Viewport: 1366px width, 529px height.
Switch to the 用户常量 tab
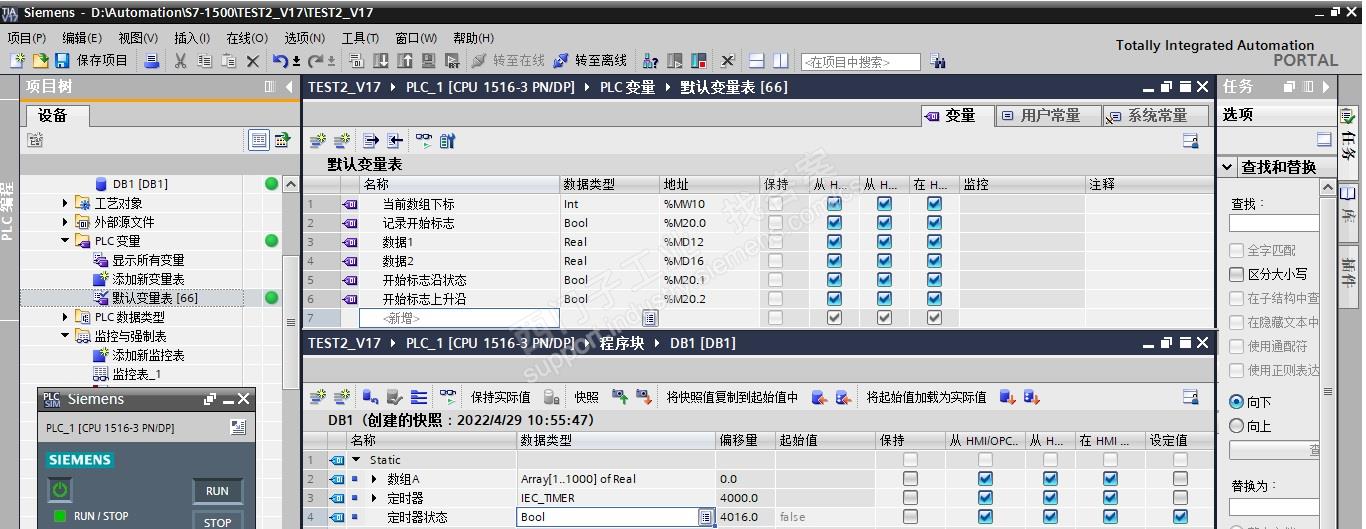[x=1049, y=116]
